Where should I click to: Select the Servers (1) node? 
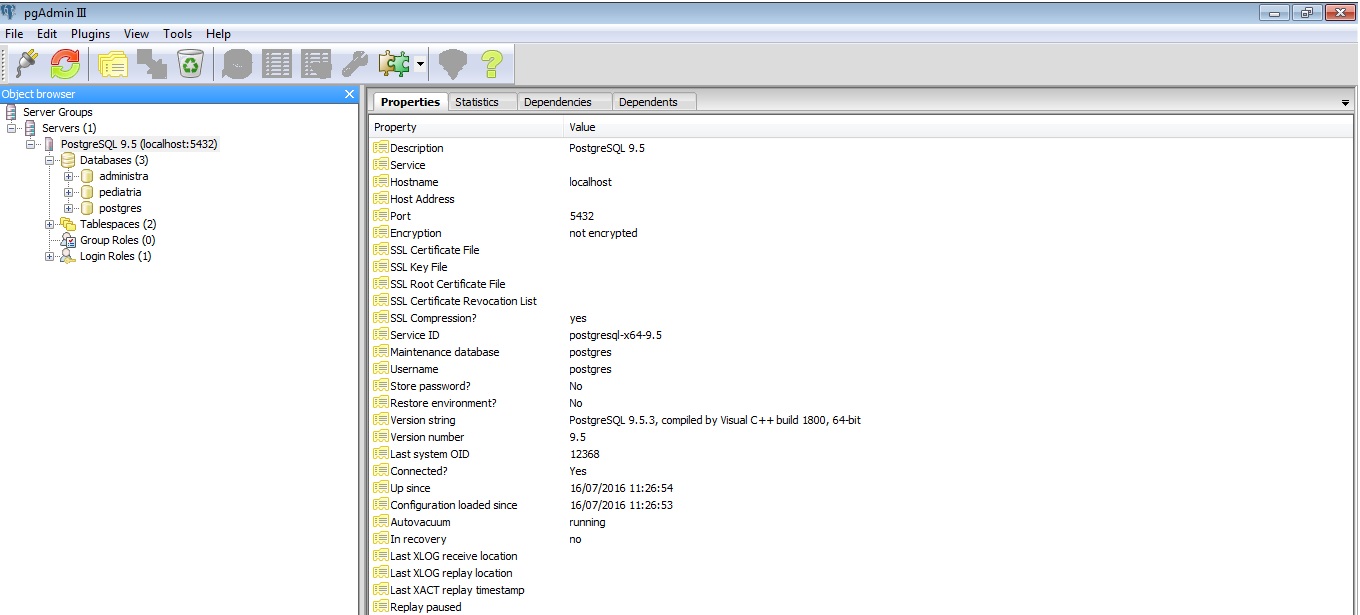[x=69, y=128]
